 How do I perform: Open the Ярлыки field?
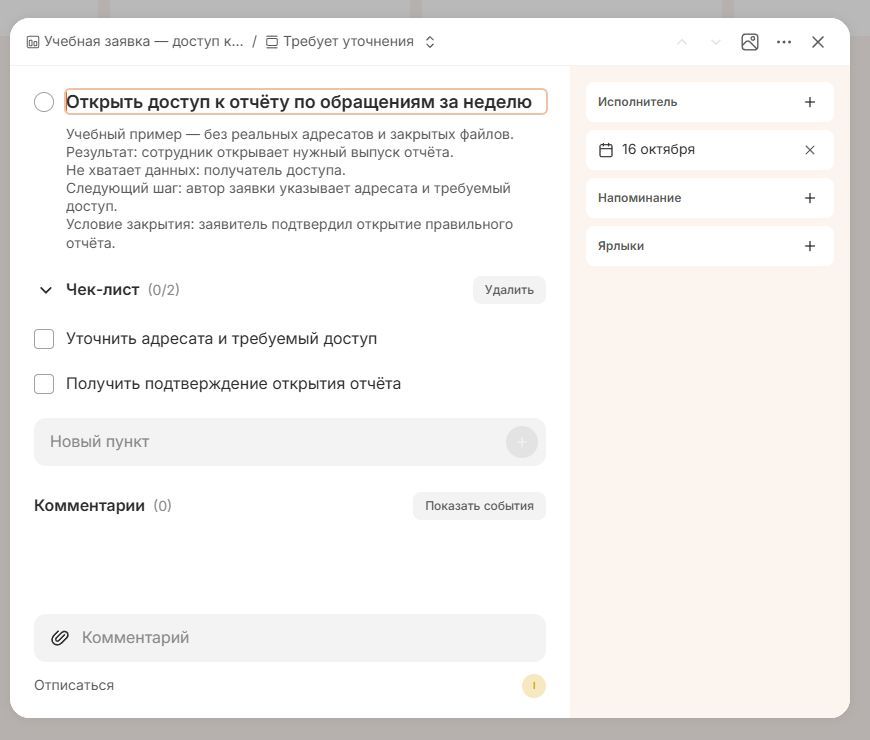click(x=710, y=246)
